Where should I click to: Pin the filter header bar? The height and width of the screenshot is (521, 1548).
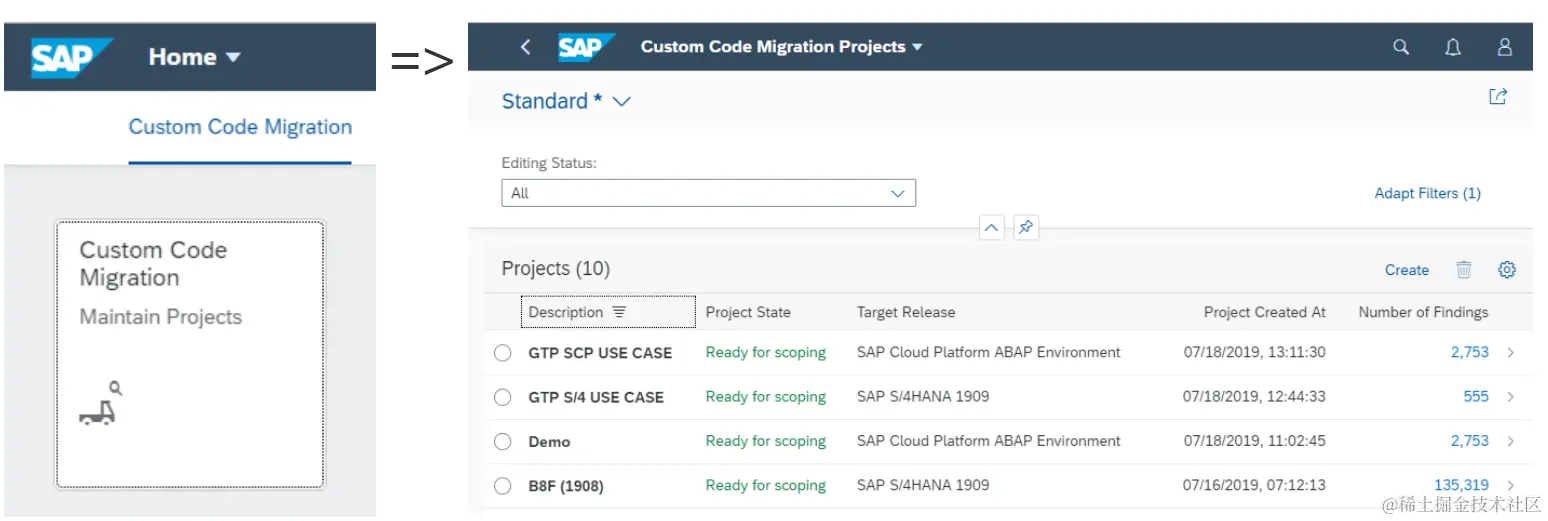1025,228
